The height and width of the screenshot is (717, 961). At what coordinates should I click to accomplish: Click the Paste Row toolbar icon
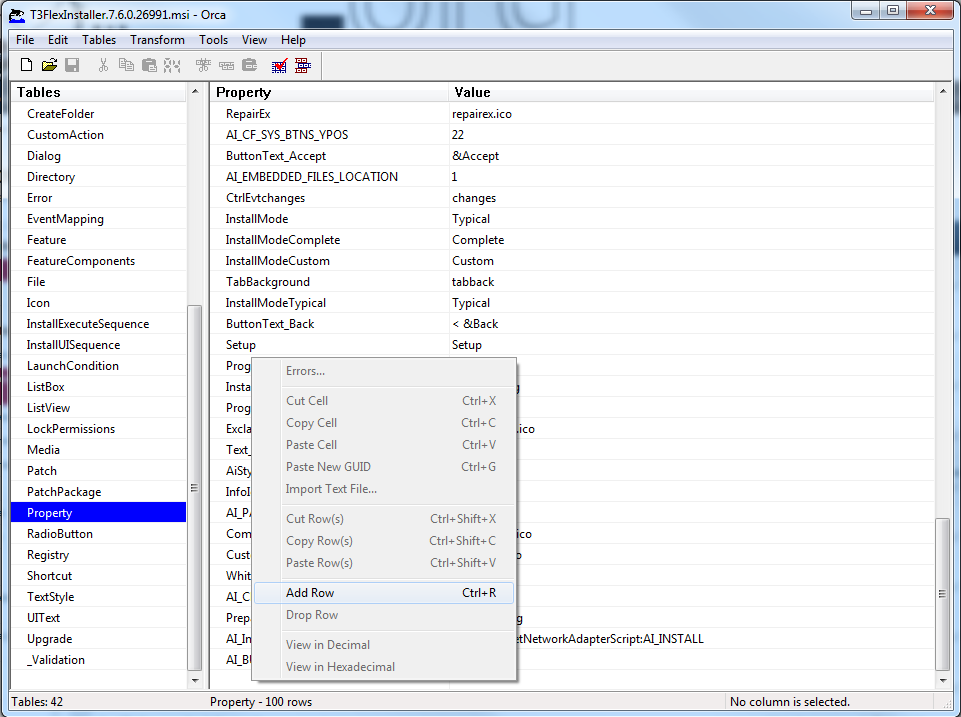249,65
